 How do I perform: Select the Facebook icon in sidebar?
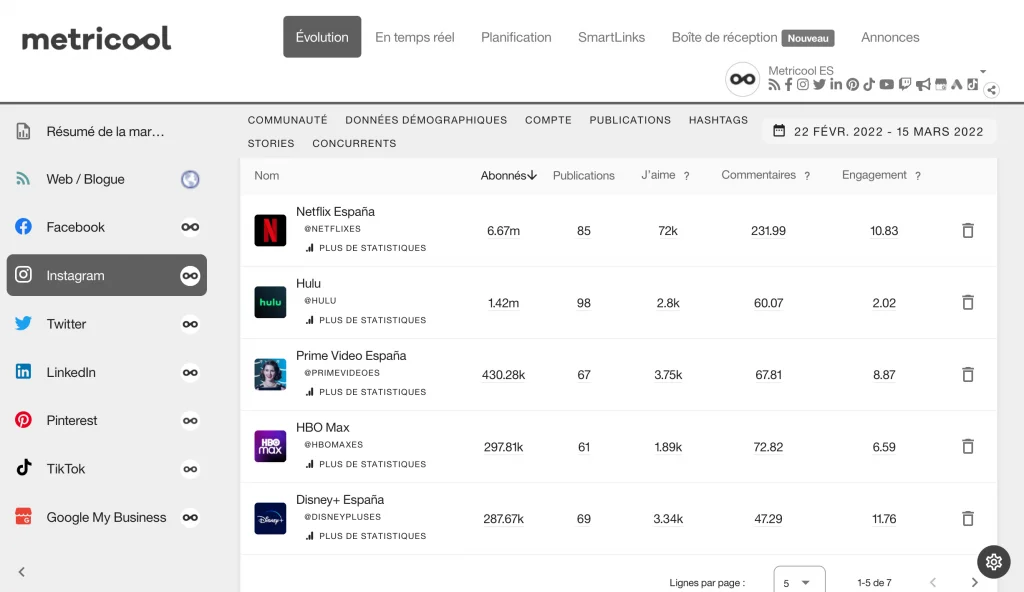[24, 227]
